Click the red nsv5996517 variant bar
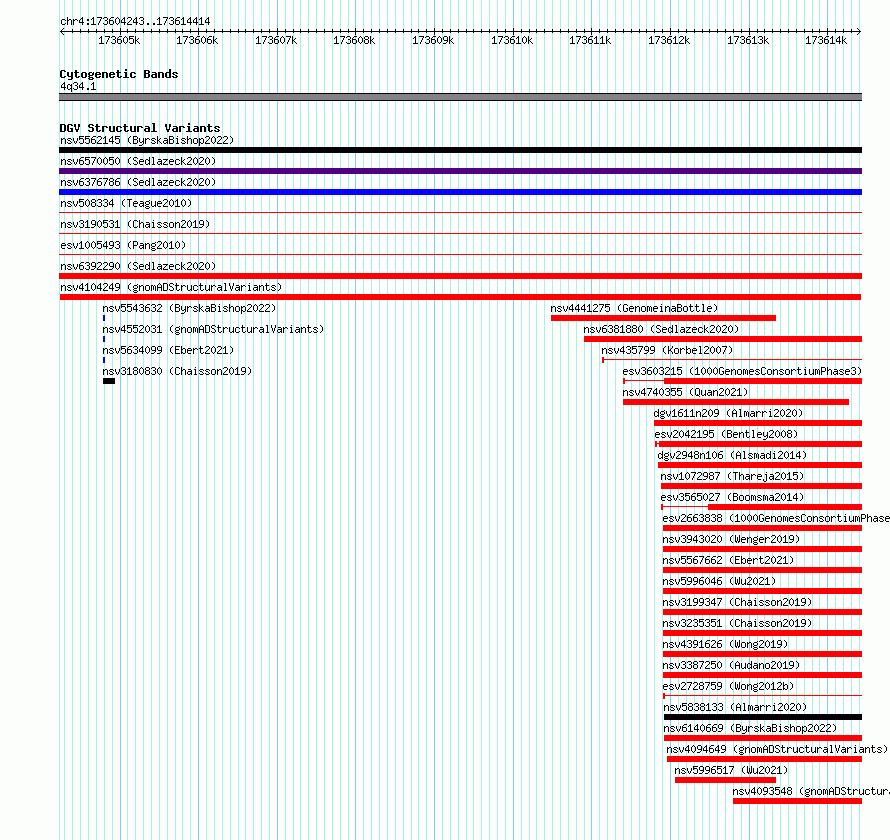Image resolution: width=890 pixels, height=840 pixels. coord(725,780)
